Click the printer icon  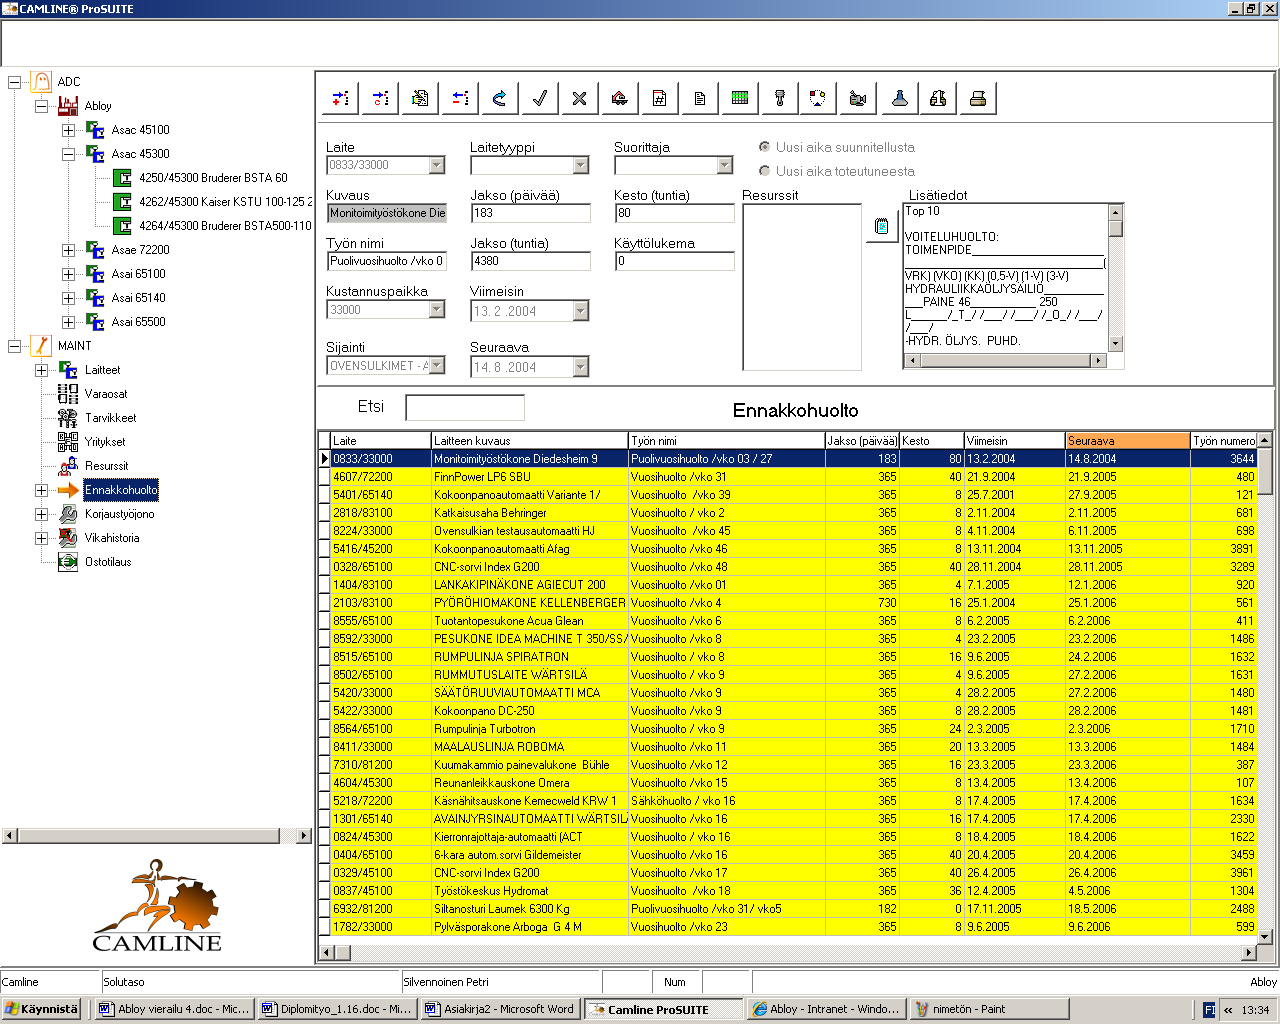pos(978,98)
